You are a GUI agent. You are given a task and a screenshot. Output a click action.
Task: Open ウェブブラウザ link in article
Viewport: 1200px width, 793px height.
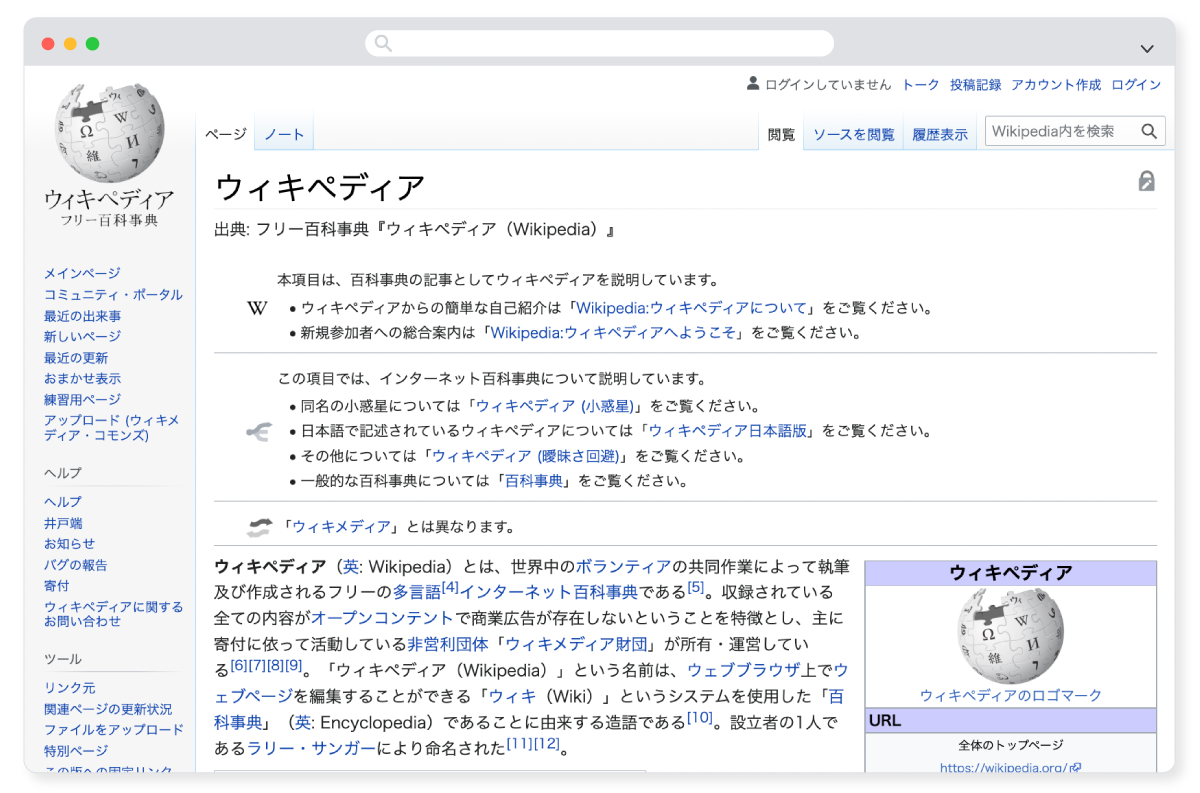[x=743, y=669]
